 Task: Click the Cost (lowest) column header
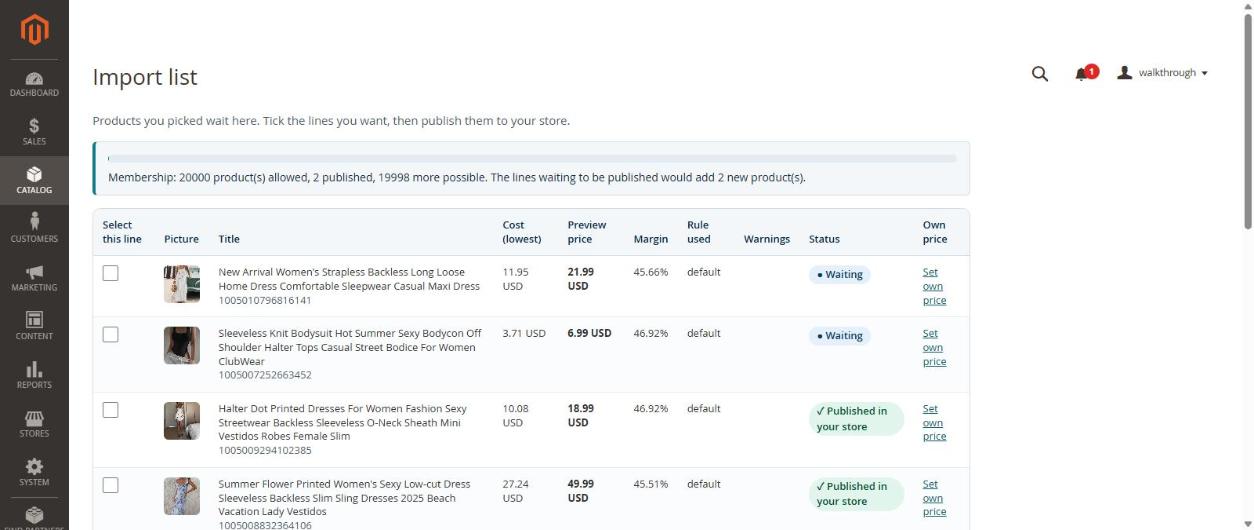pyautogui.click(x=522, y=232)
